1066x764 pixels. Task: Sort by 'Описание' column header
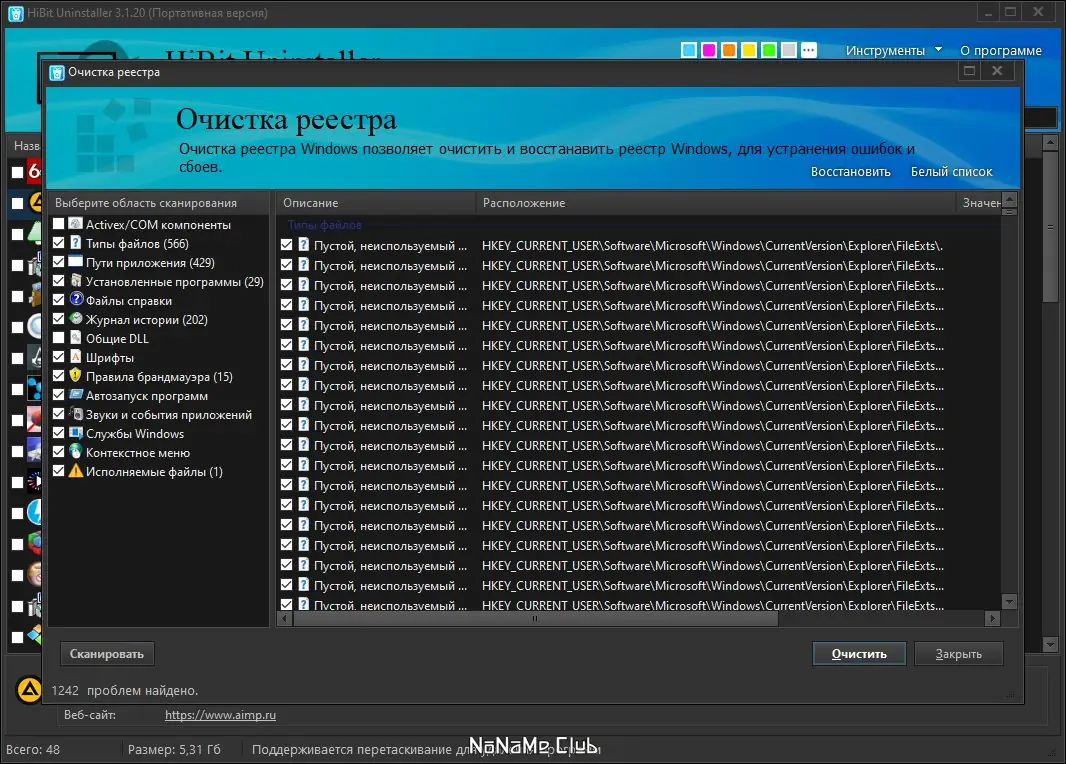tap(375, 203)
